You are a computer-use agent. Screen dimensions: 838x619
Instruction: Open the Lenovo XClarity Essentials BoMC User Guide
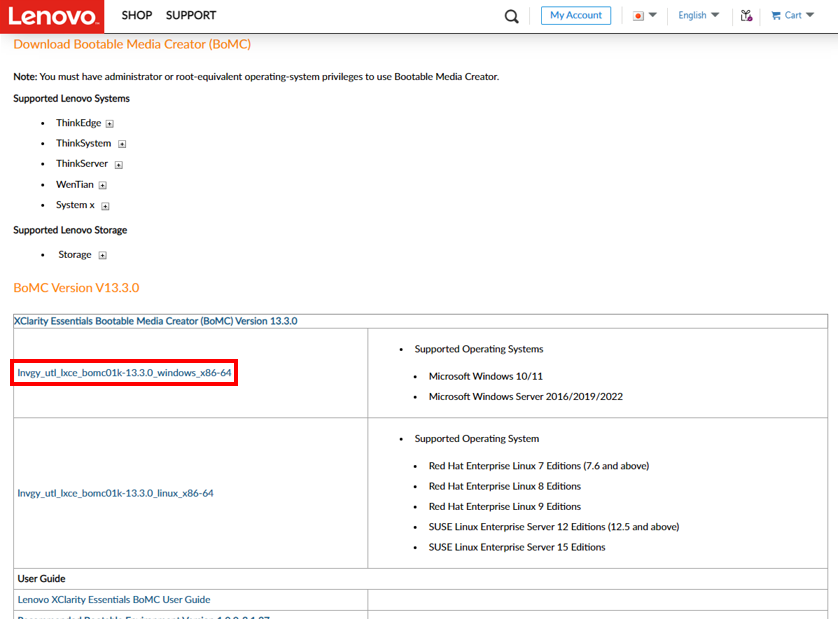pos(113,599)
